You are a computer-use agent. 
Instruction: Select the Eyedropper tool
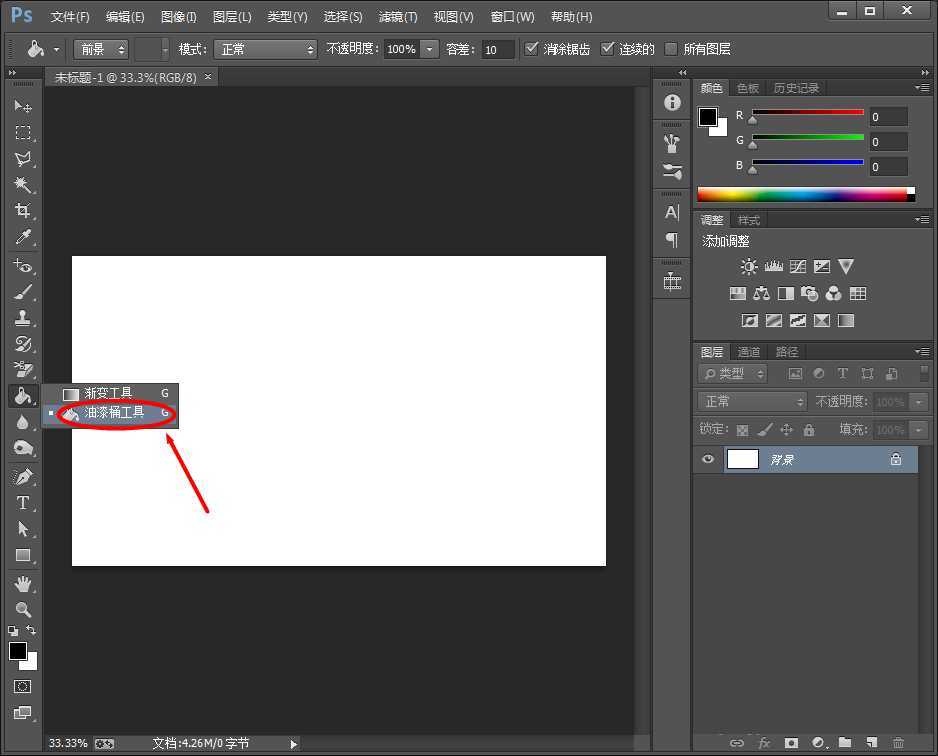coord(24,237)
